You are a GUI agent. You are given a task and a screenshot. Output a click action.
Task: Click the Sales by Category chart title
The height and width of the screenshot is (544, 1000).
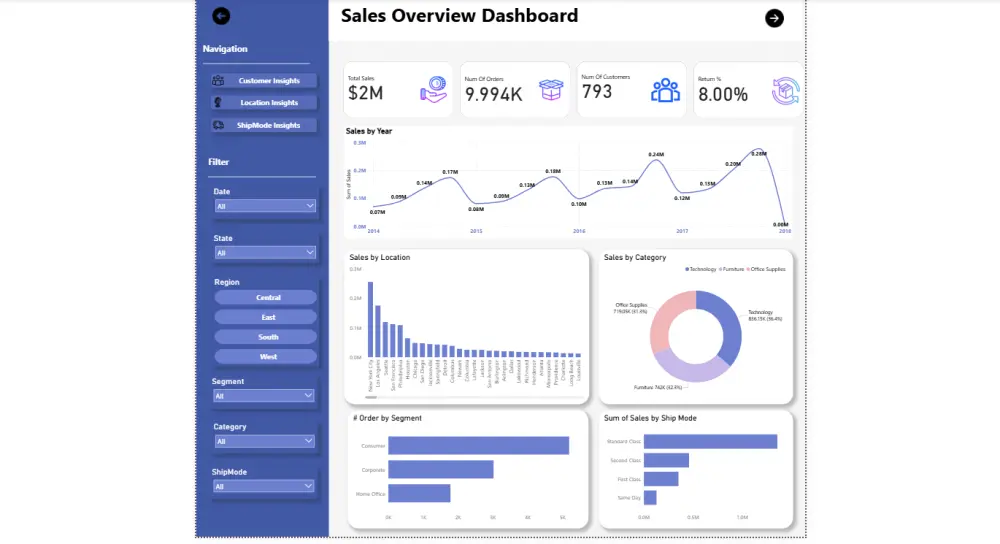click(635, 258)
